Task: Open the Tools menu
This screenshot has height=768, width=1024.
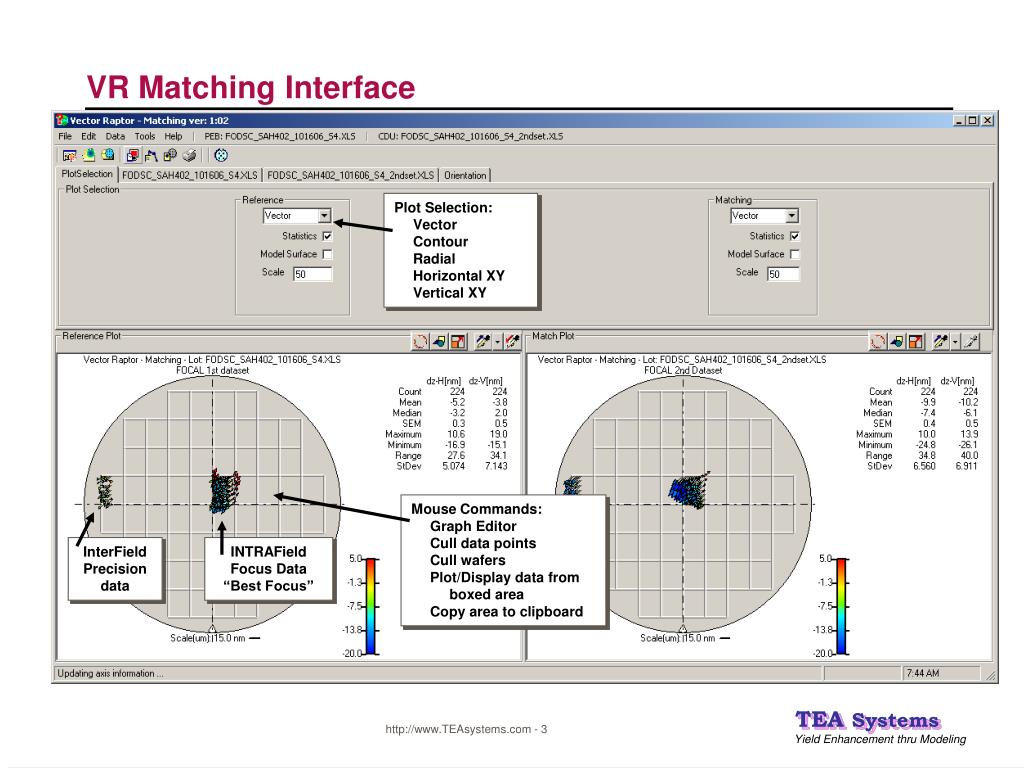Action: [145, 136]
